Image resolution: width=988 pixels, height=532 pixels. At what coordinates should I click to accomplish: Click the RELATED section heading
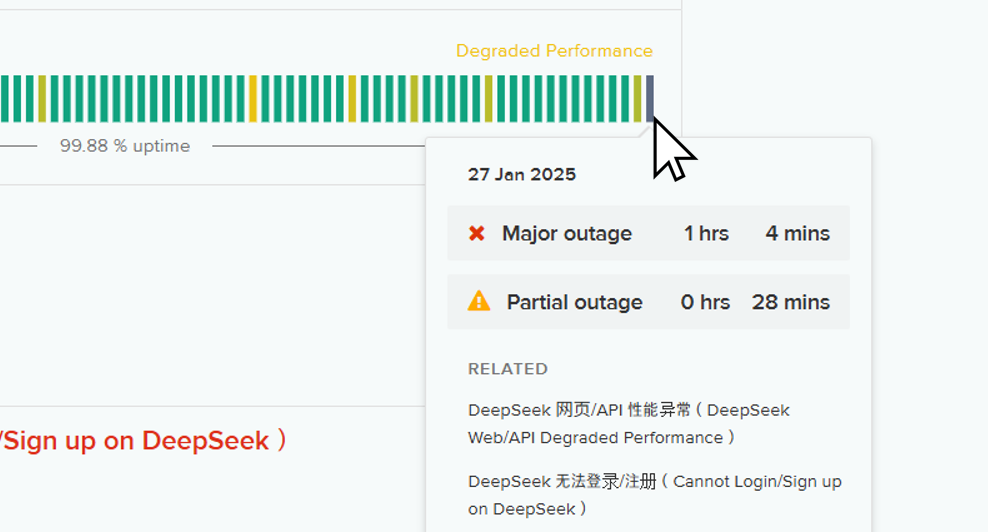click(x=508, y=369)
